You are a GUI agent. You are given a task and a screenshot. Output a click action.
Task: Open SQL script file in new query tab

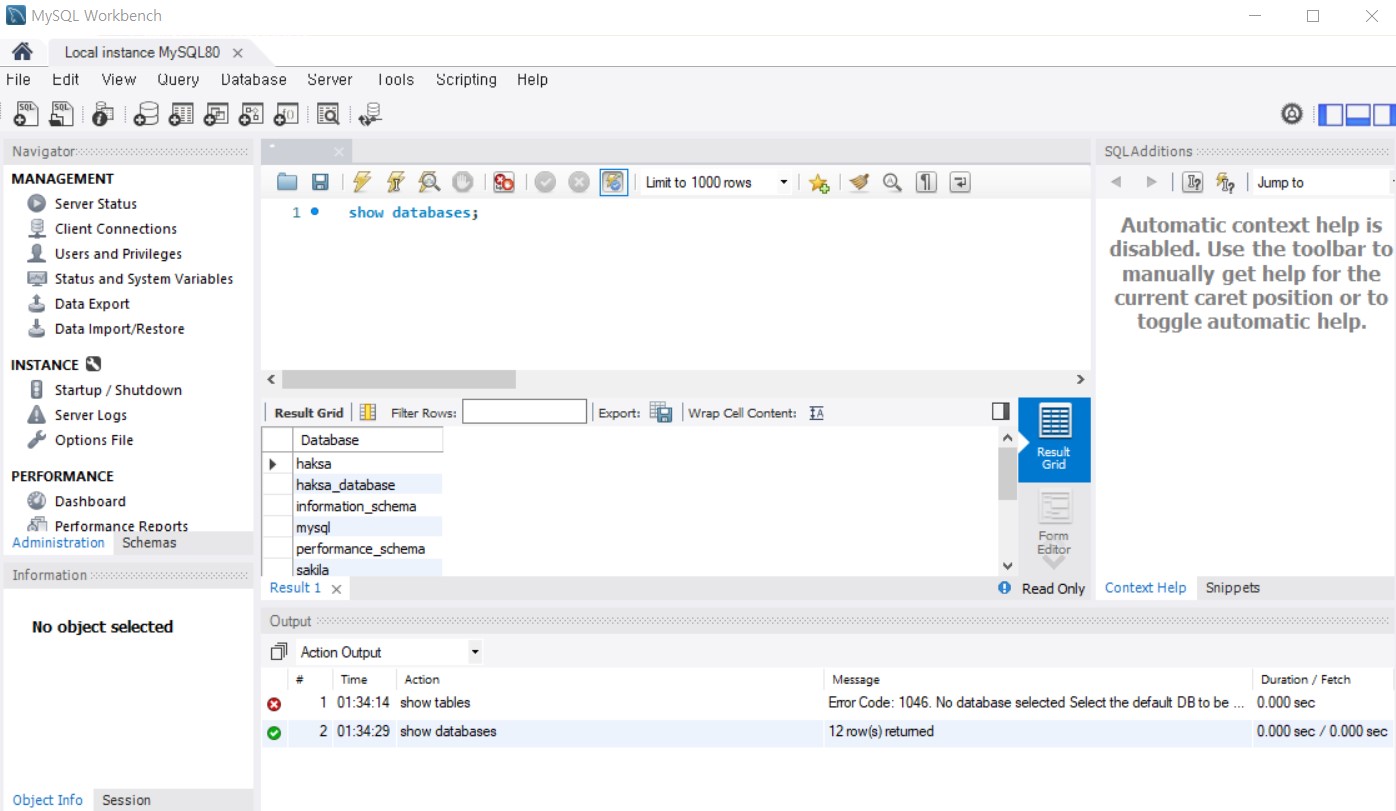click(x=62, y=115)
